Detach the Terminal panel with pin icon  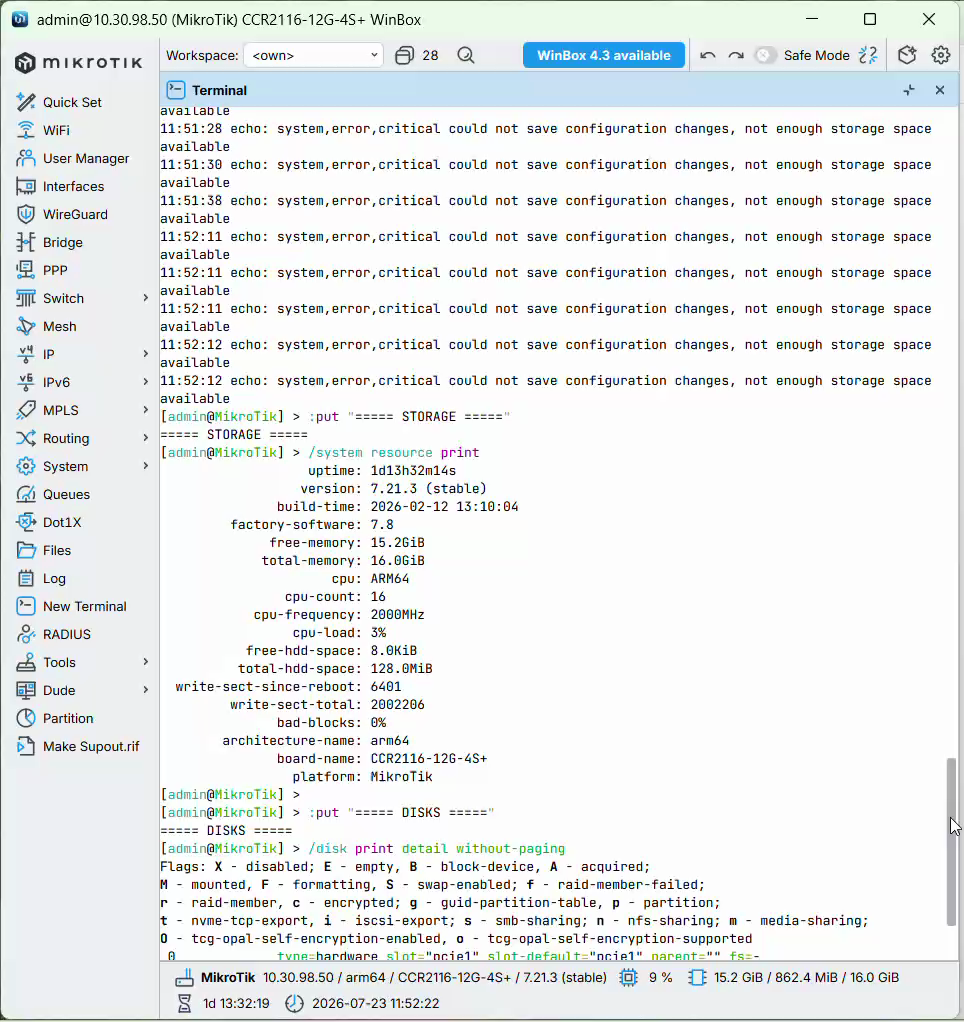click(909, 91)
